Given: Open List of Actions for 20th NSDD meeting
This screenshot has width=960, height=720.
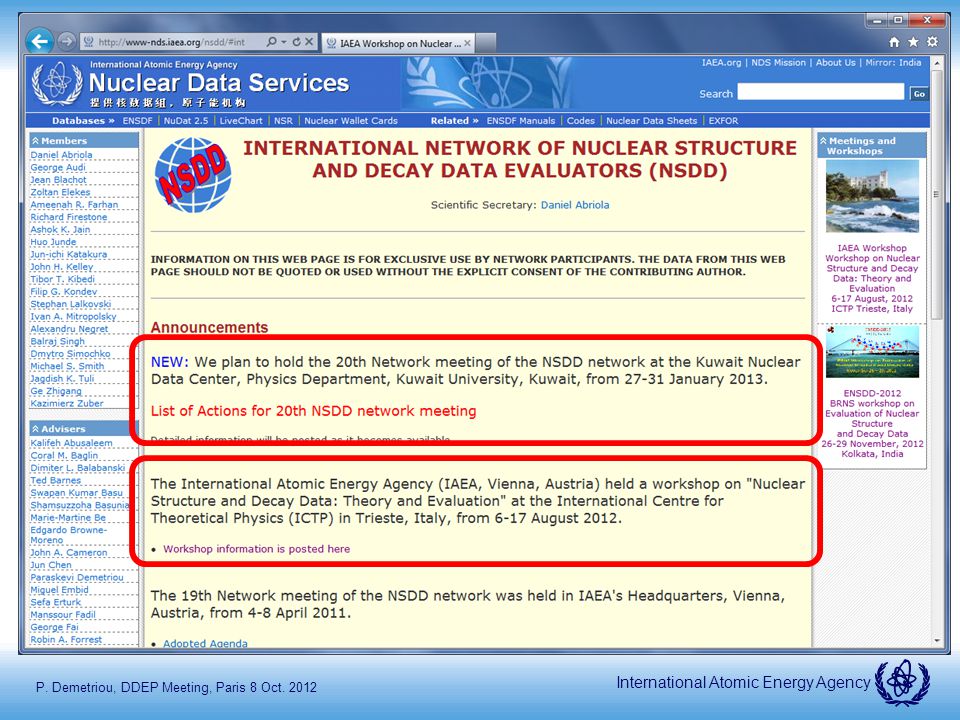Looking at the screenshot, I should click(x=313, y=411).
